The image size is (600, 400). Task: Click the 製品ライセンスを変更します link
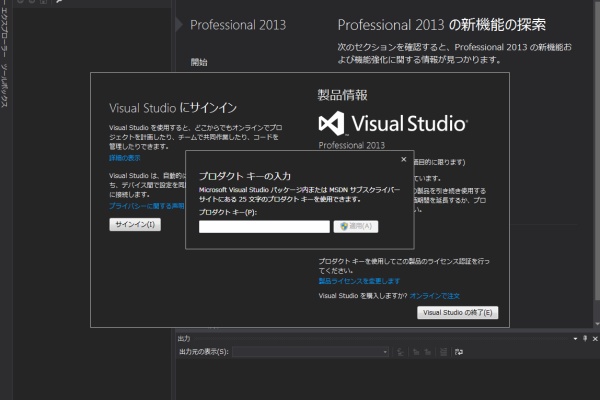click(x=359, y=281)
